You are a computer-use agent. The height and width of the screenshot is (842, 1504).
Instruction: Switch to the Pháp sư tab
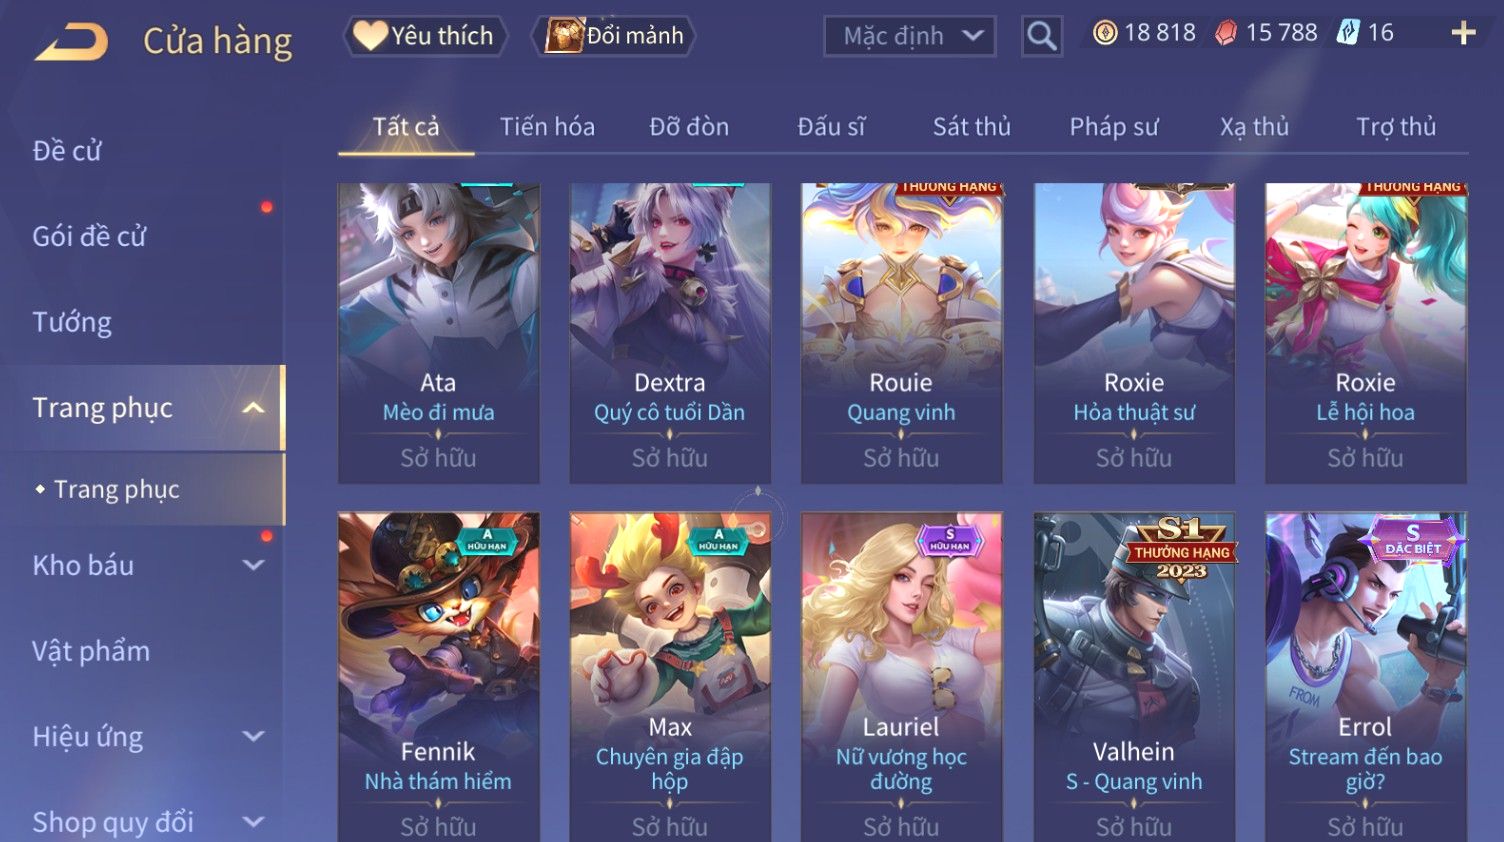pyautogui.click(x=1114, y=127)
